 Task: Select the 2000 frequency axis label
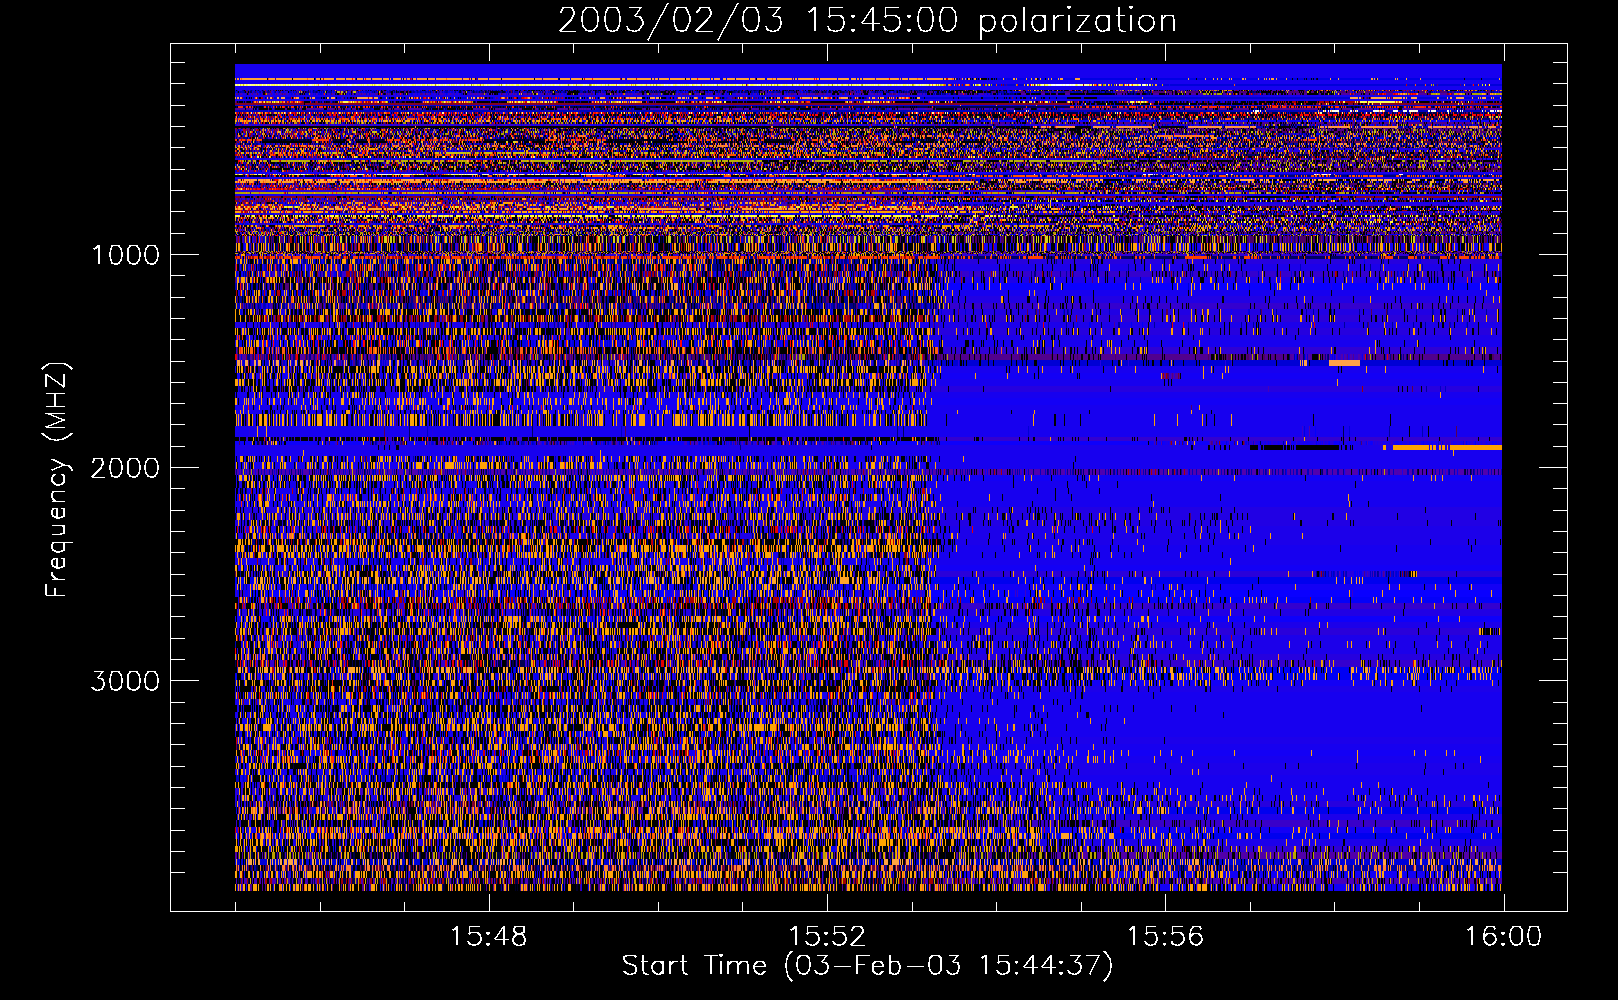point(125,468)
